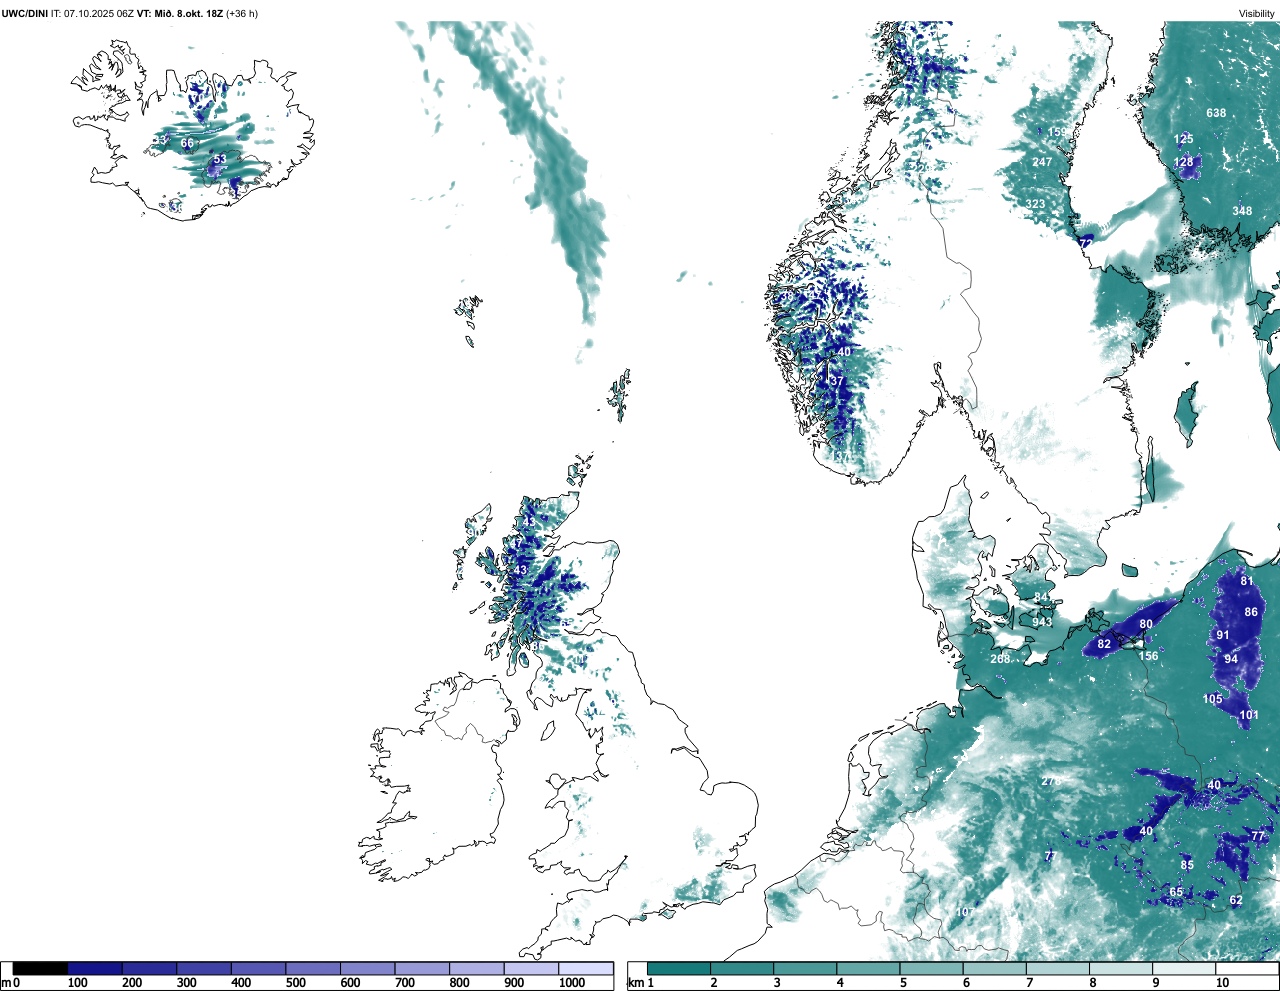
Task: Click the '62' visibility value at the lower right
Action: (x=1236, y=900)
